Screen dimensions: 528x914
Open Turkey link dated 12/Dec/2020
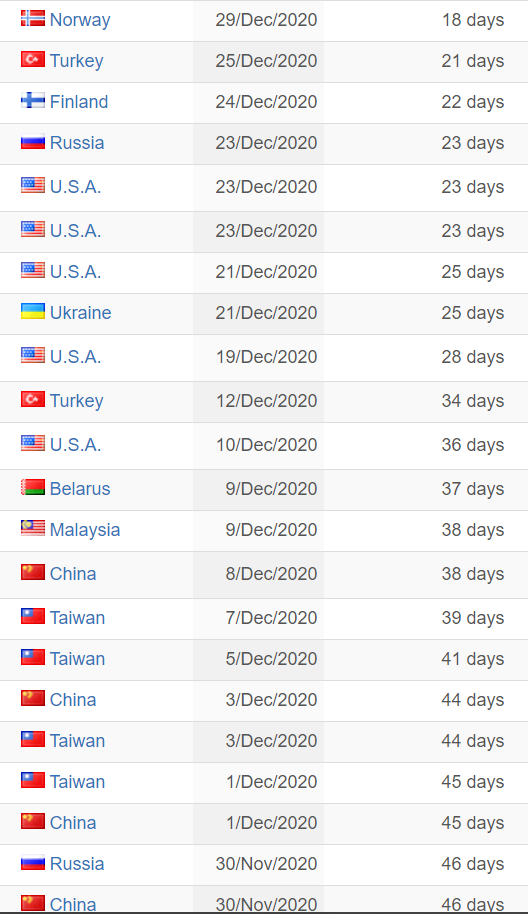click(x=76, y=401)
